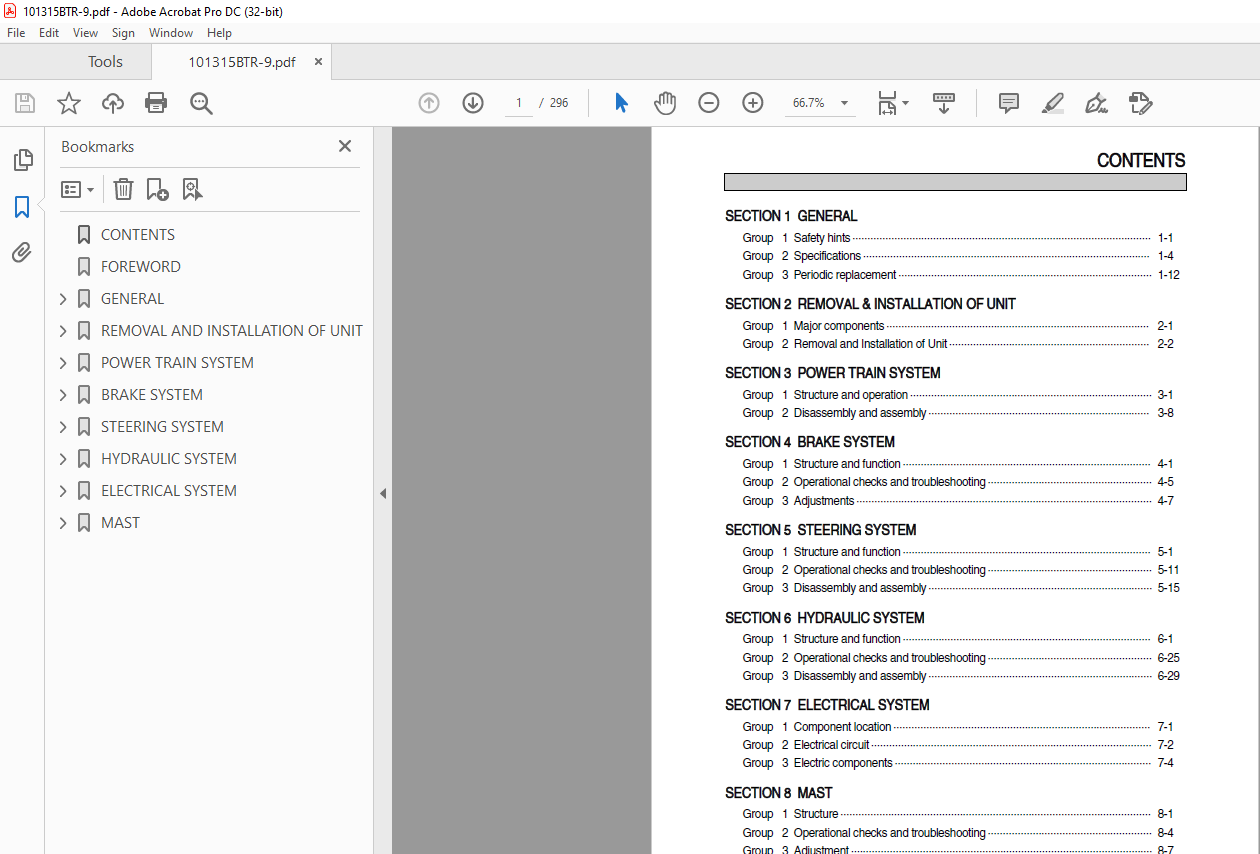
Task: Click 'Removal and Installation of Unit' entry
Action: tap(871, 344)
